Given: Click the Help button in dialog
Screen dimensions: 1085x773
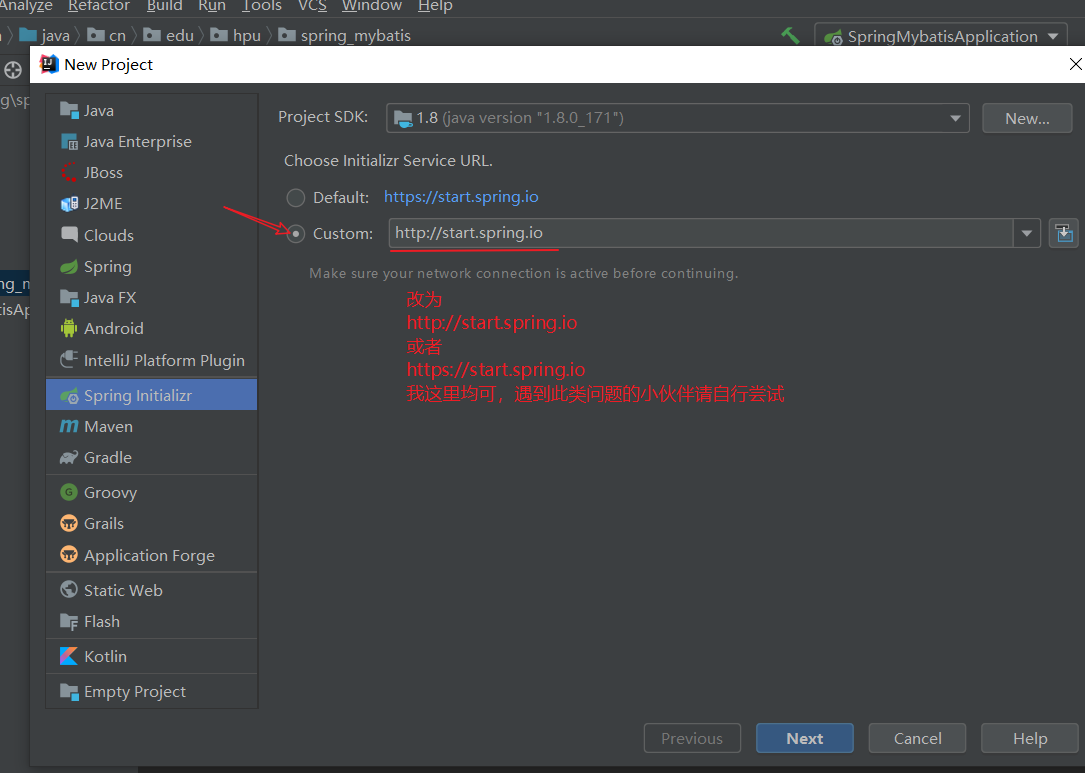Looking at the screenshot, I should click(x=1030, y=738).
